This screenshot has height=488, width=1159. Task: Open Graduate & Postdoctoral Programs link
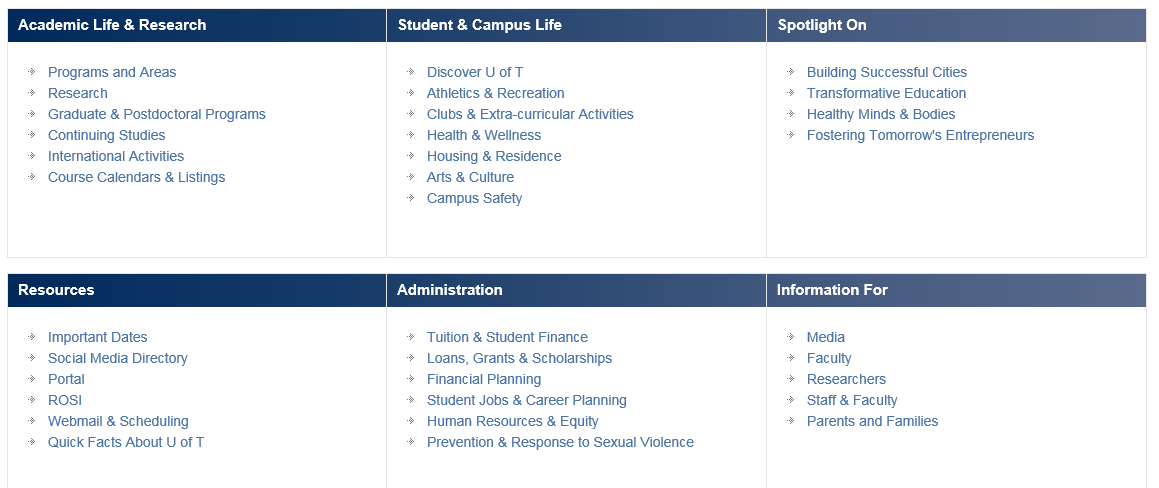tap(156, 114)
